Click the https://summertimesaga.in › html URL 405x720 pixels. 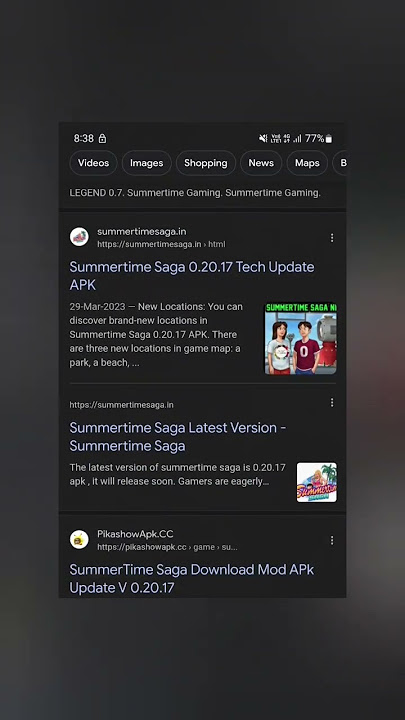pos(161,244)
